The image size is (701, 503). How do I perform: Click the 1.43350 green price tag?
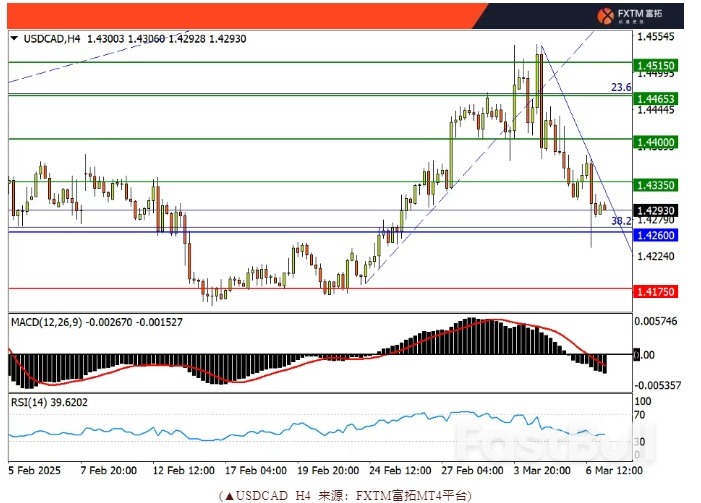[x=656, y=185]
